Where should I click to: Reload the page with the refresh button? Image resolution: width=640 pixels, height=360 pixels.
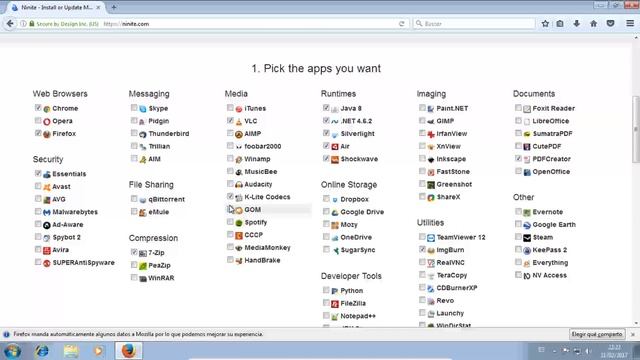click(x=402, y=24)
